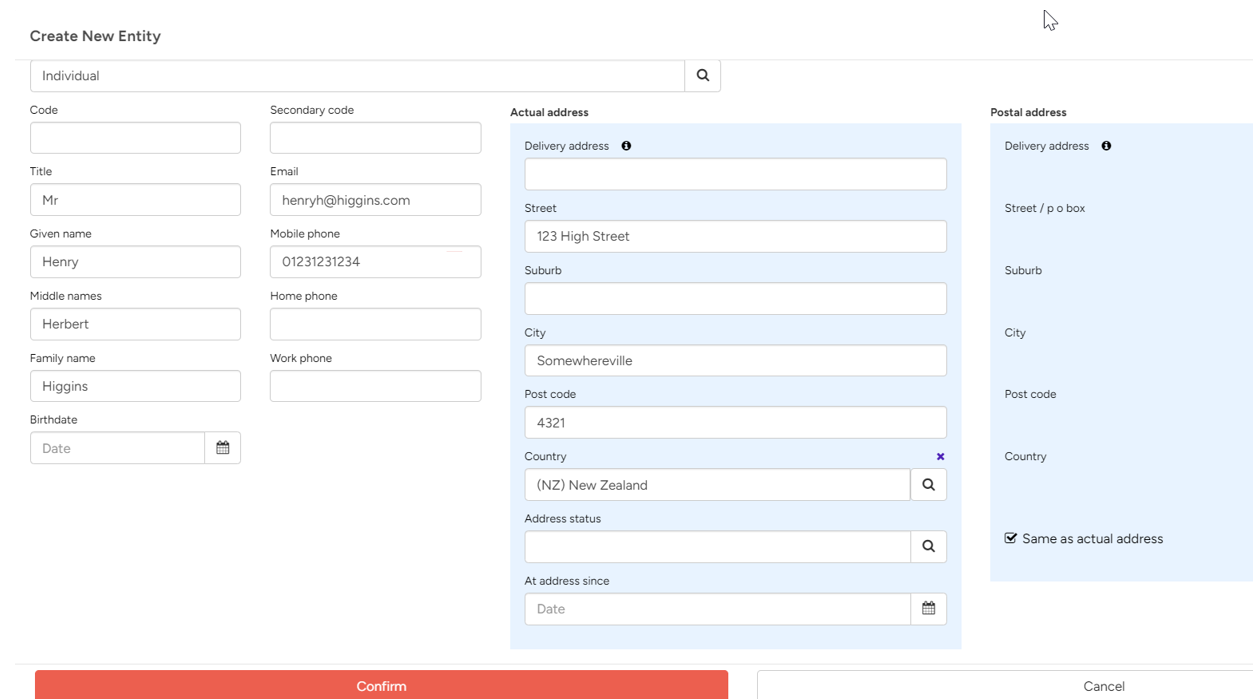Image resolution: width=1253 pixels, height=699 pixels.
Task: Click the Mobile phone field
Action: [x=375, y=262]
